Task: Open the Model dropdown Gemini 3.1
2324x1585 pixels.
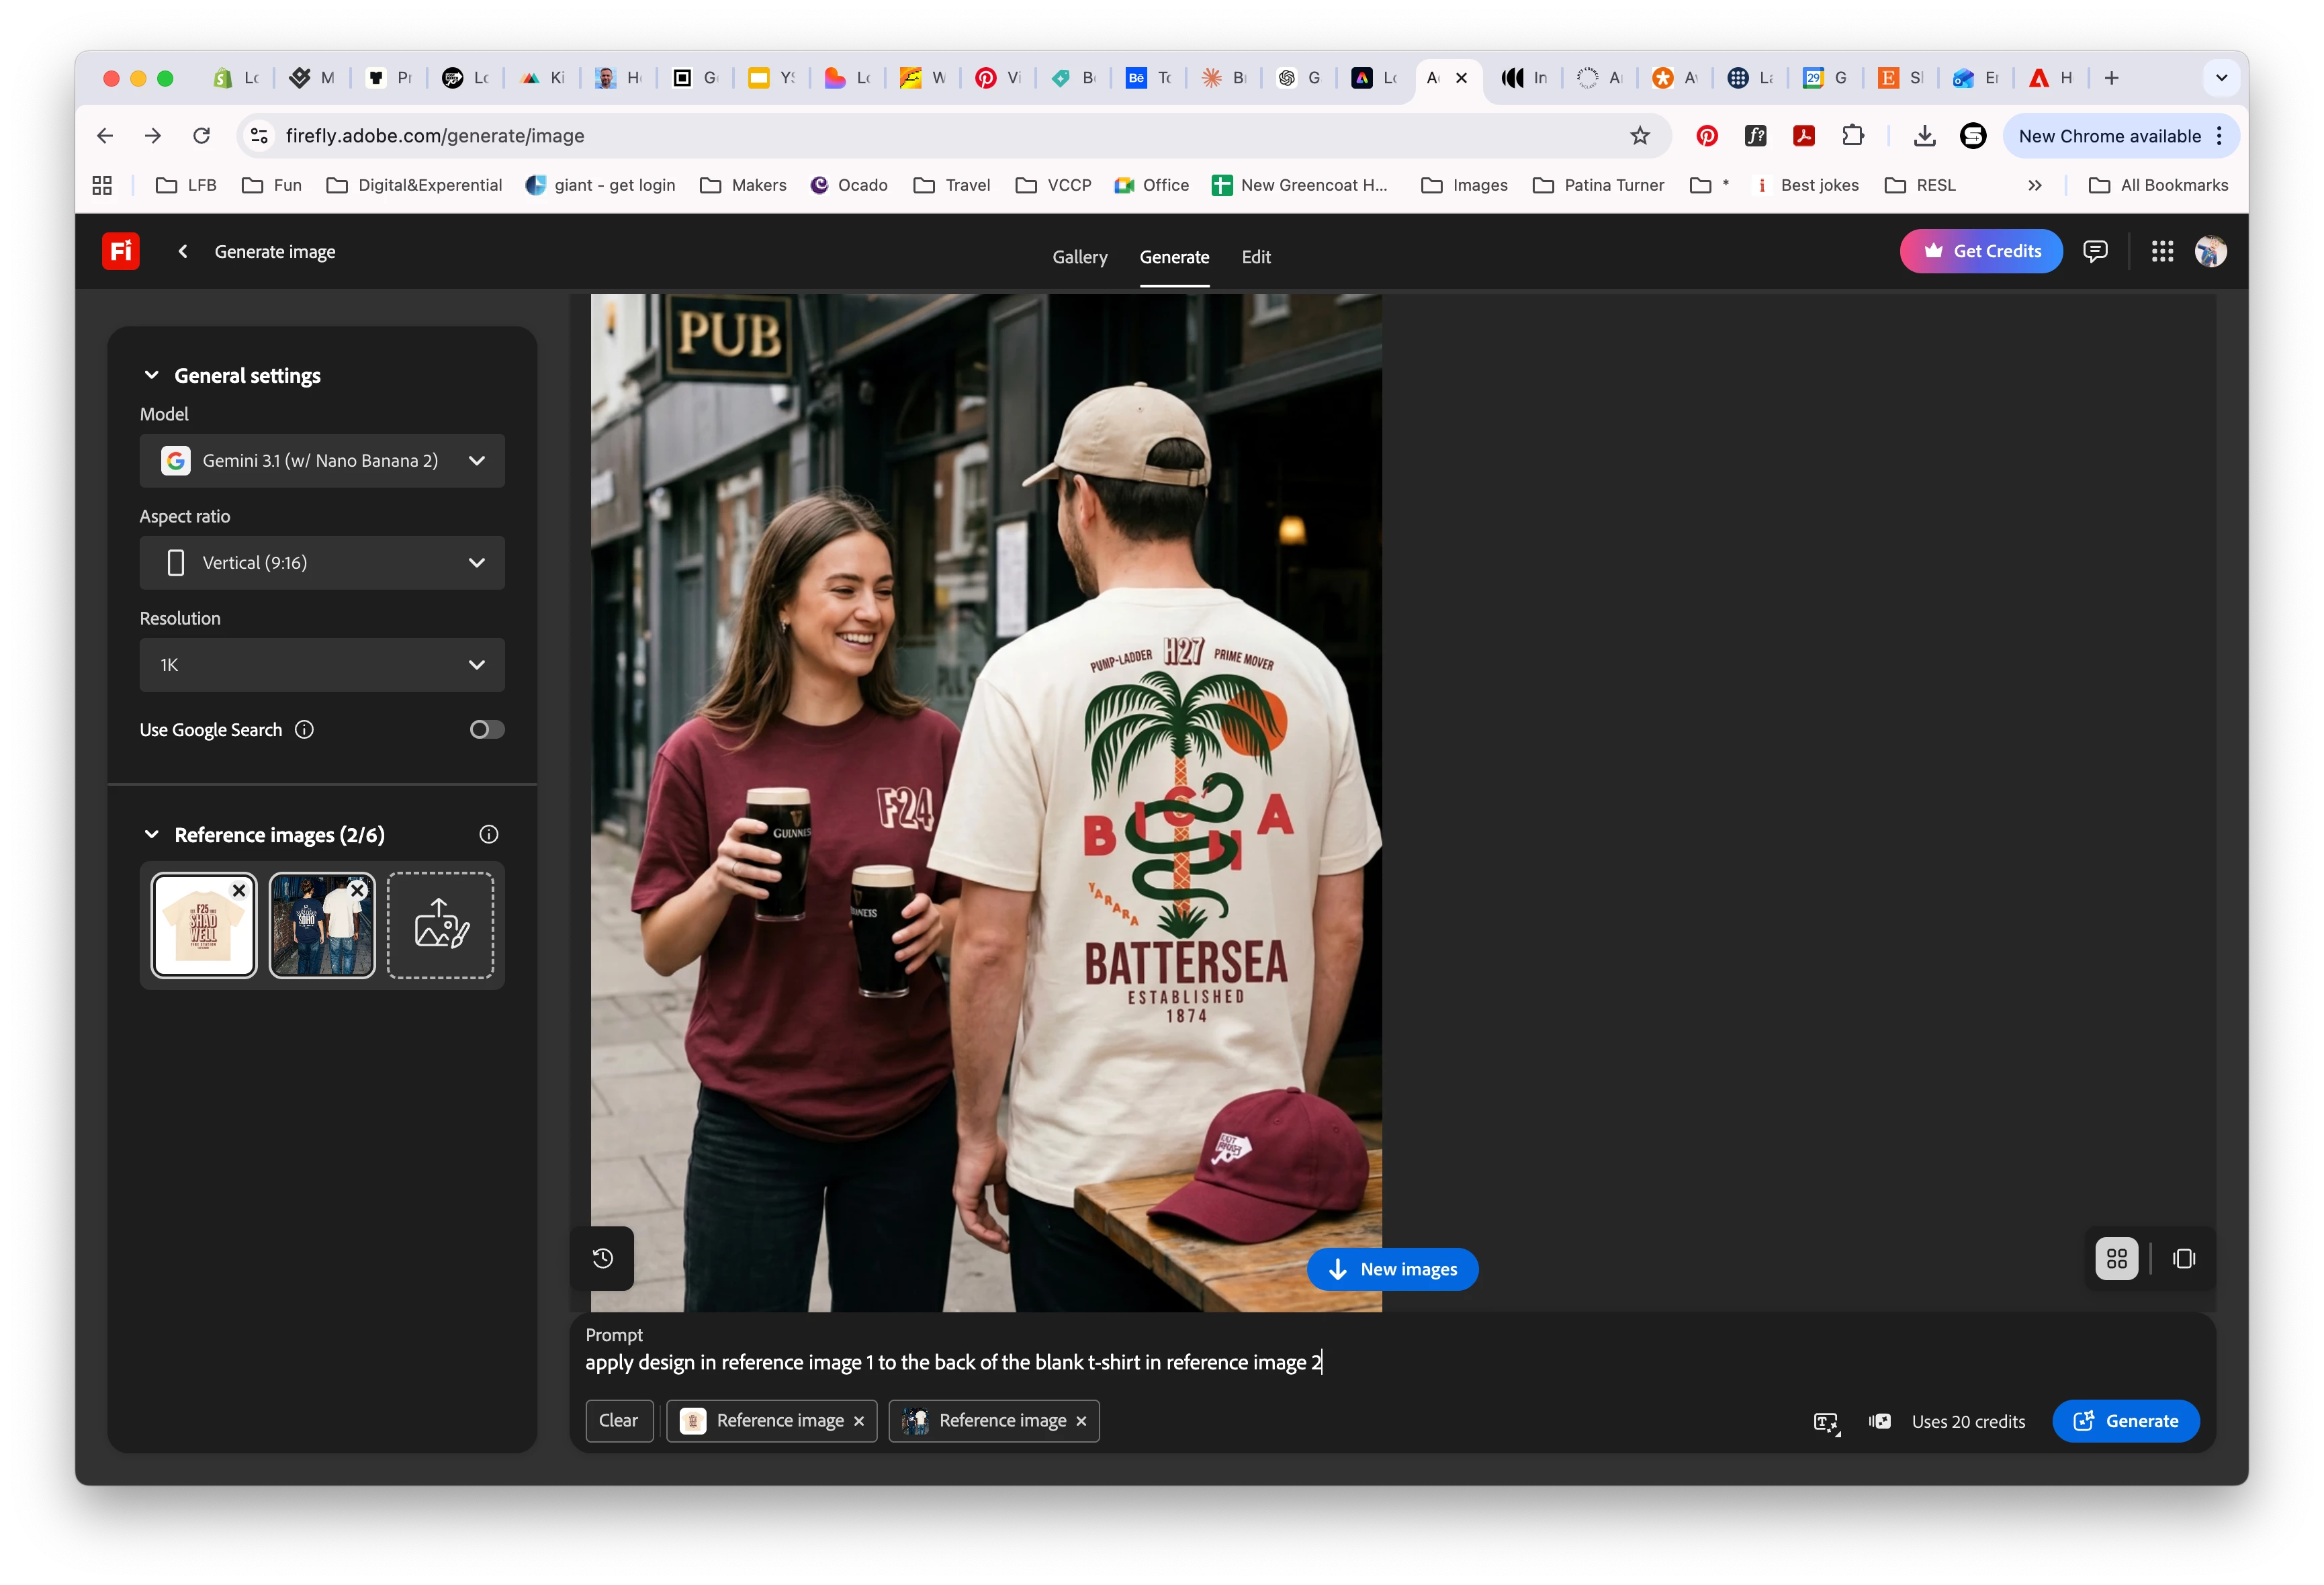Action: click(322, 460)
